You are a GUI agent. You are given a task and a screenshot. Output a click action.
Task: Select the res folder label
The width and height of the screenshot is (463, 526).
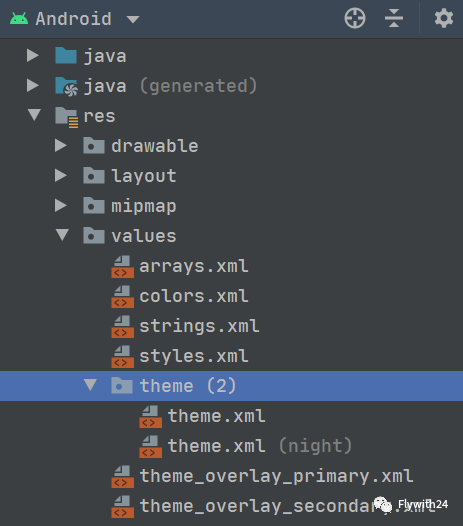pos(99,116)
